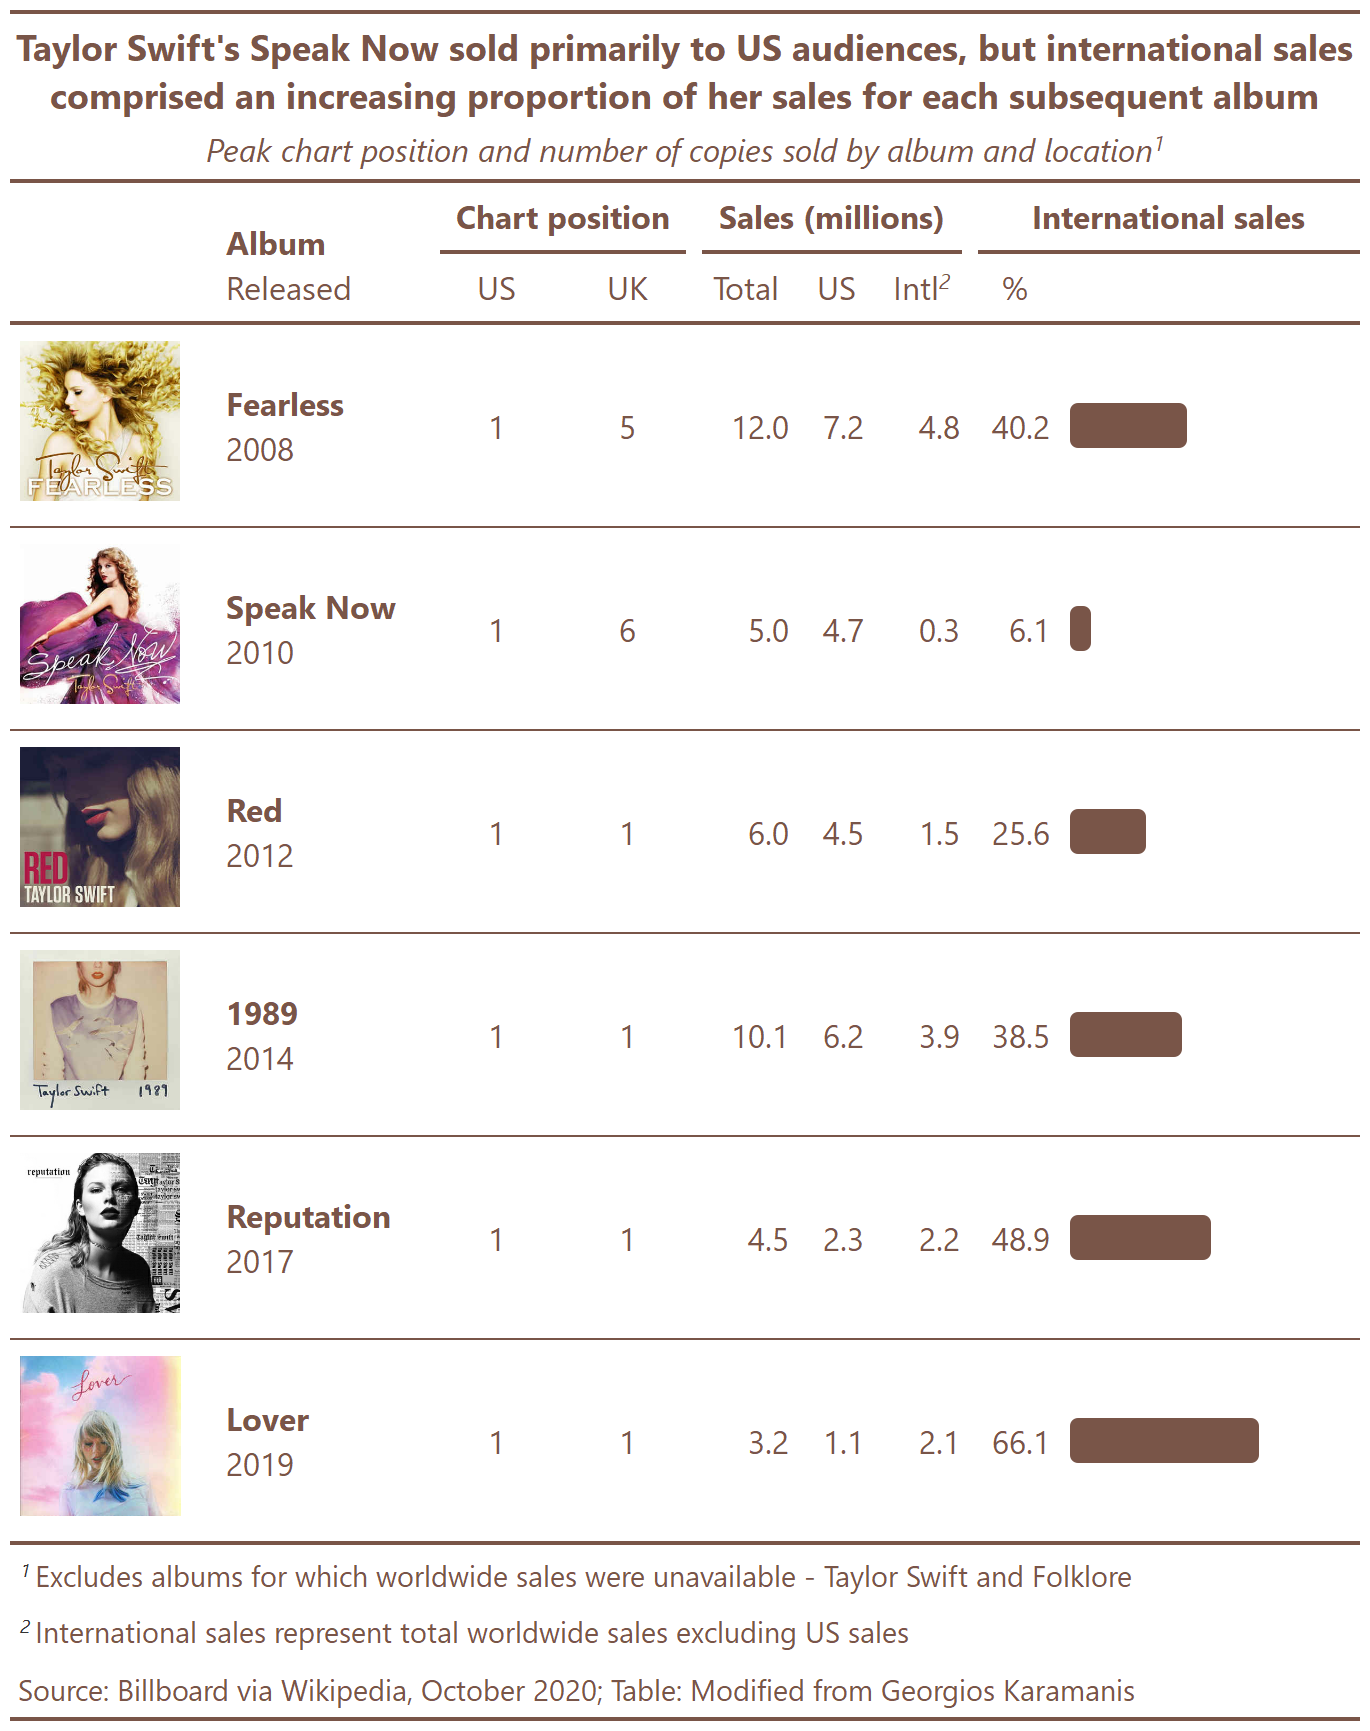Click the 1989 album cover
The image size is (1370, 1731).
pos(100,1030)
